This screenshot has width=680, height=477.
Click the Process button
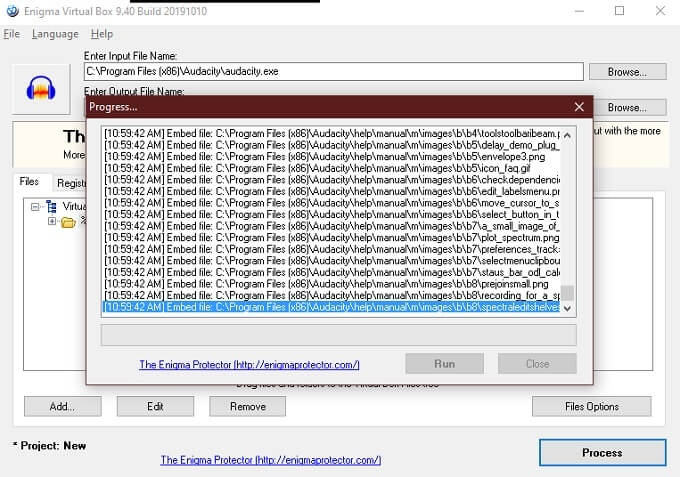(x=602, y=452)
